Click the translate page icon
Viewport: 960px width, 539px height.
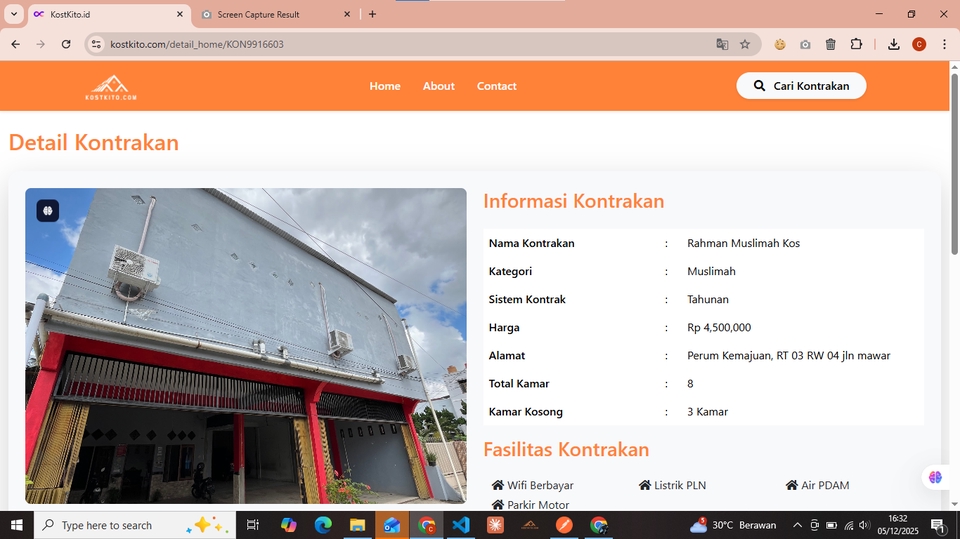[722, 44]
